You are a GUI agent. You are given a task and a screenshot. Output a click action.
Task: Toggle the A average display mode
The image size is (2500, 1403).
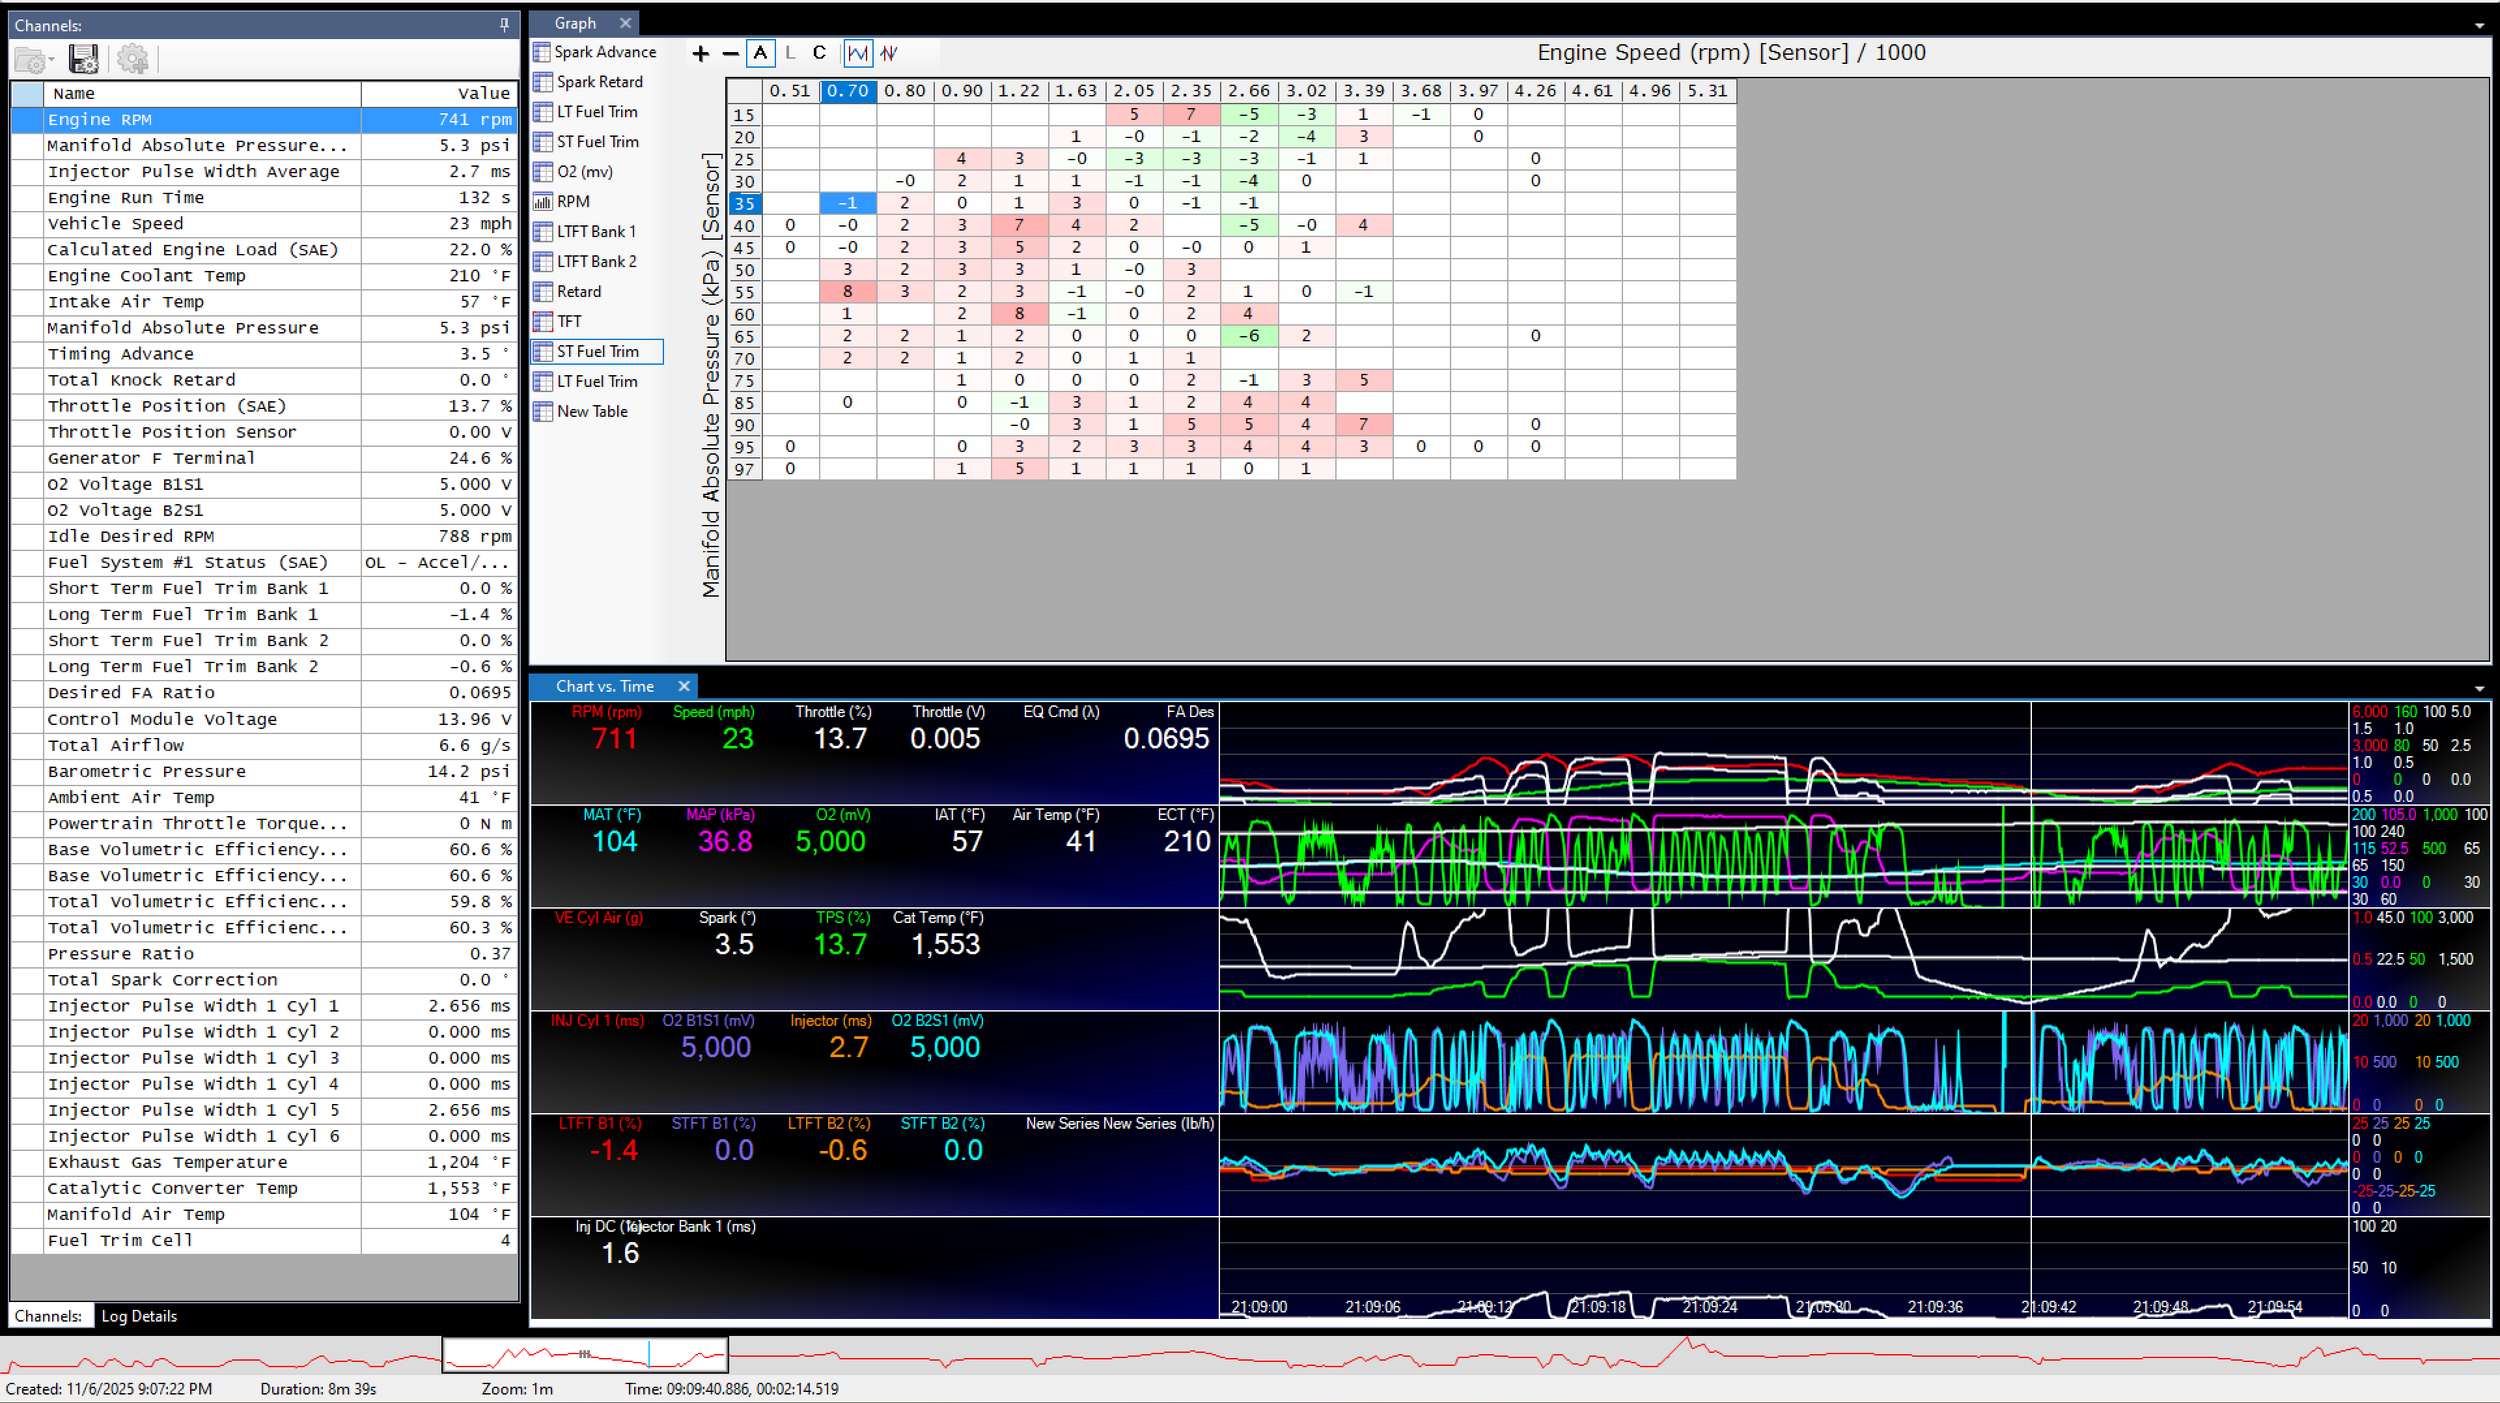click(x=760, y=53)
